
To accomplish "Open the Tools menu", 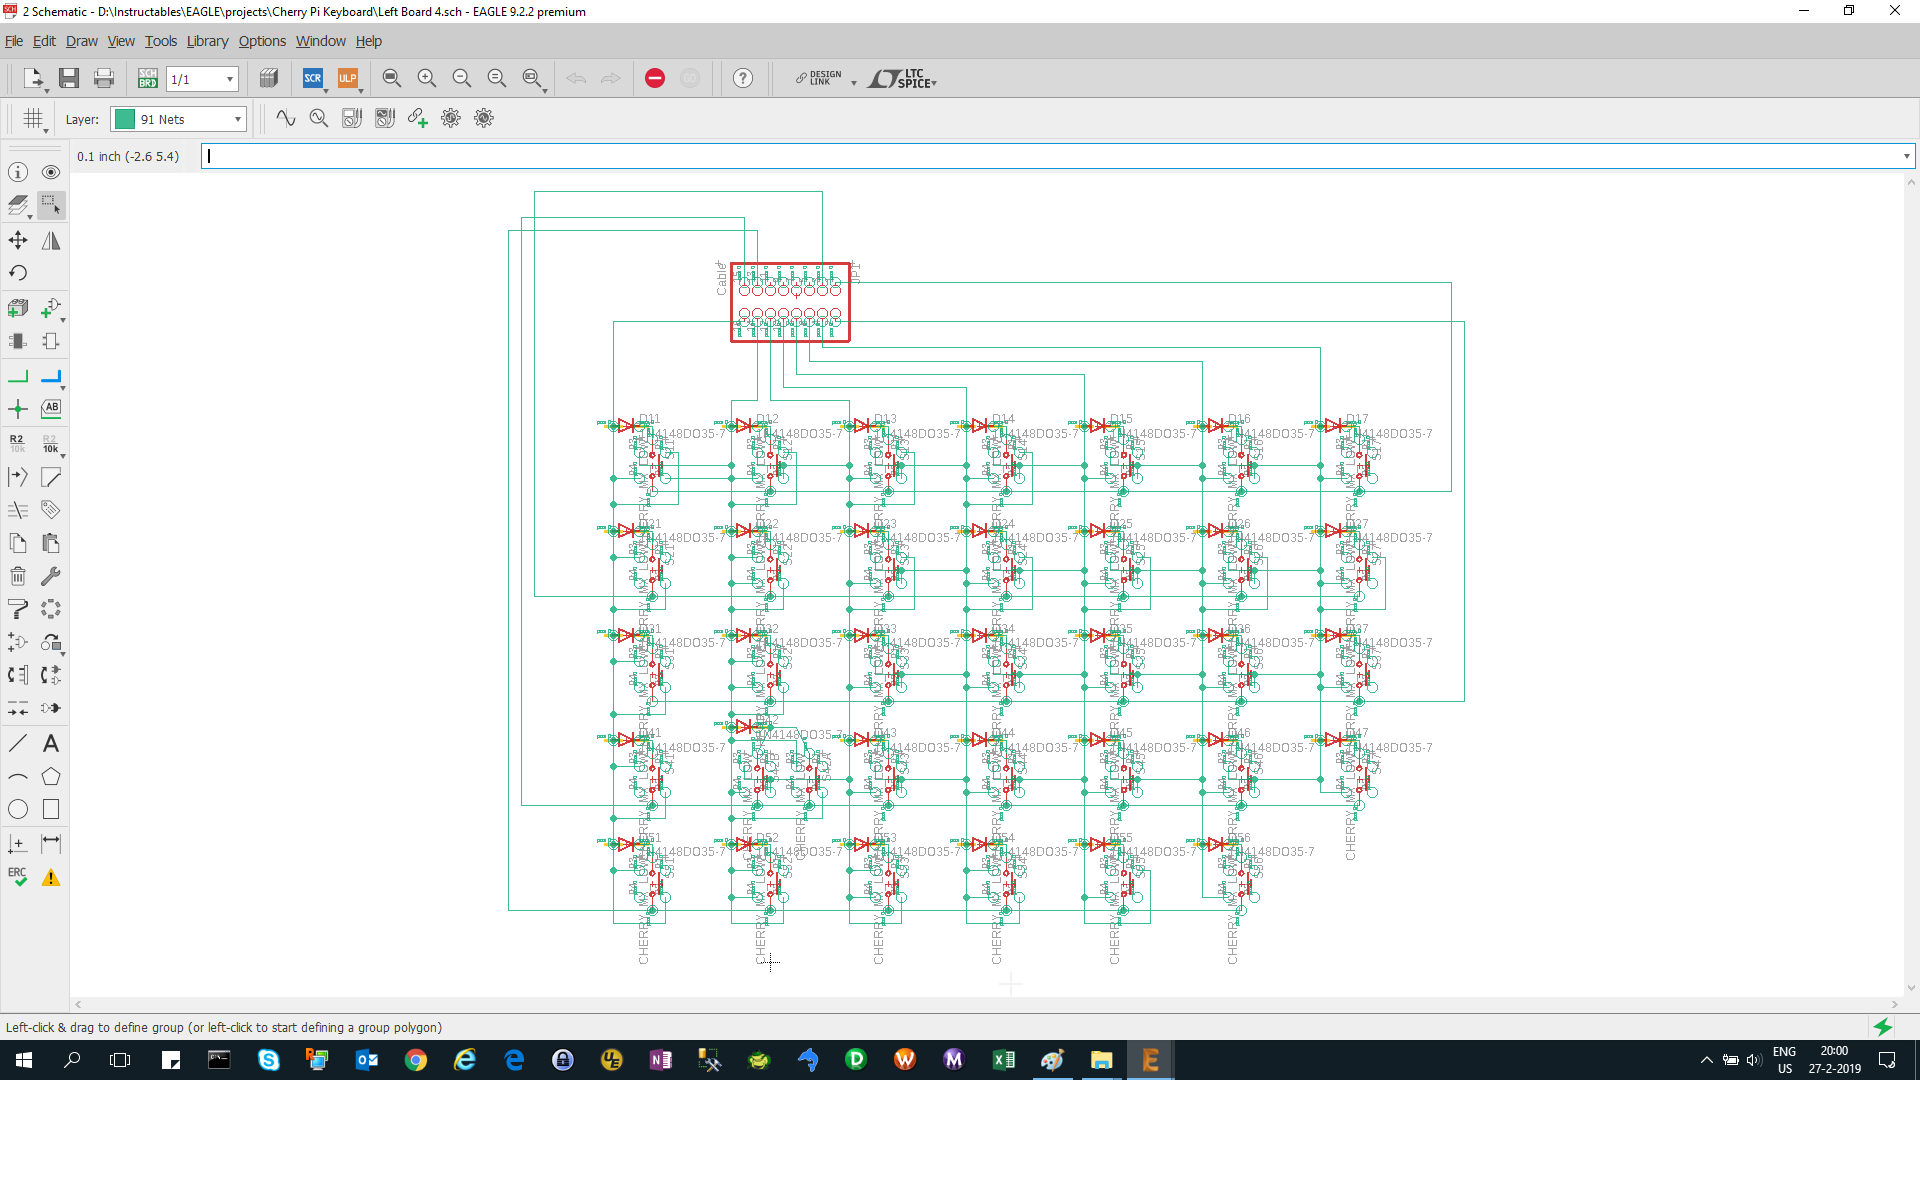I will pos(160,41).
